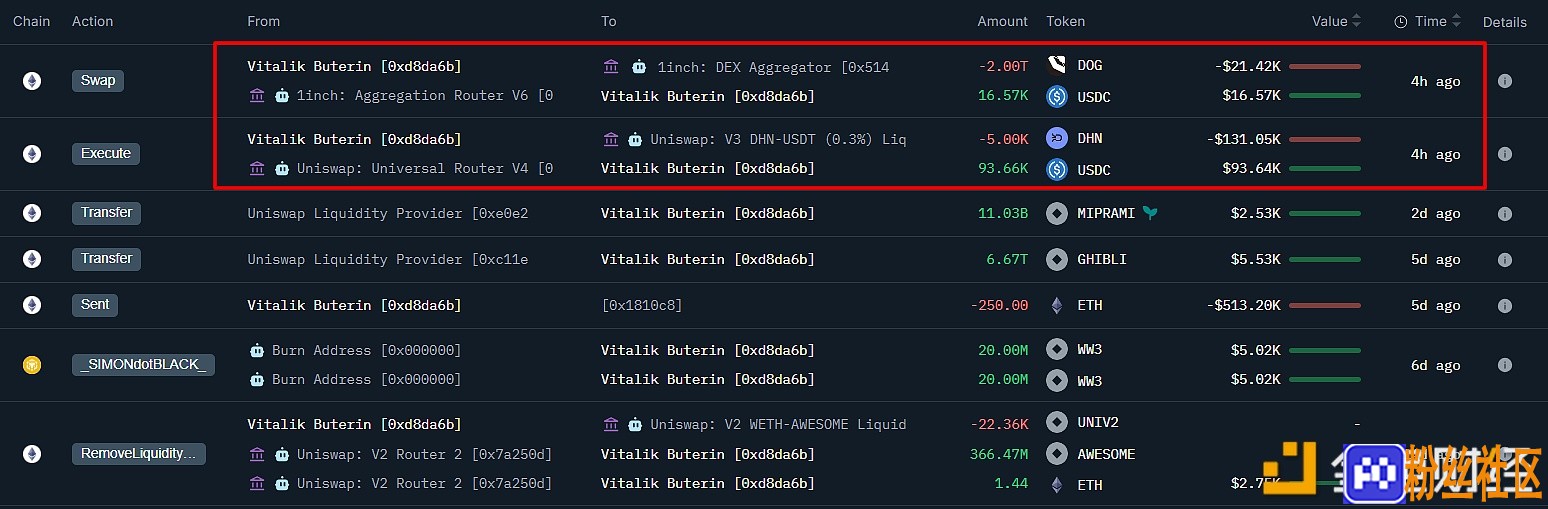Sort by the Time column arrows
The height and width of the screenshot is (509, 1548).
coord(1457,21)
